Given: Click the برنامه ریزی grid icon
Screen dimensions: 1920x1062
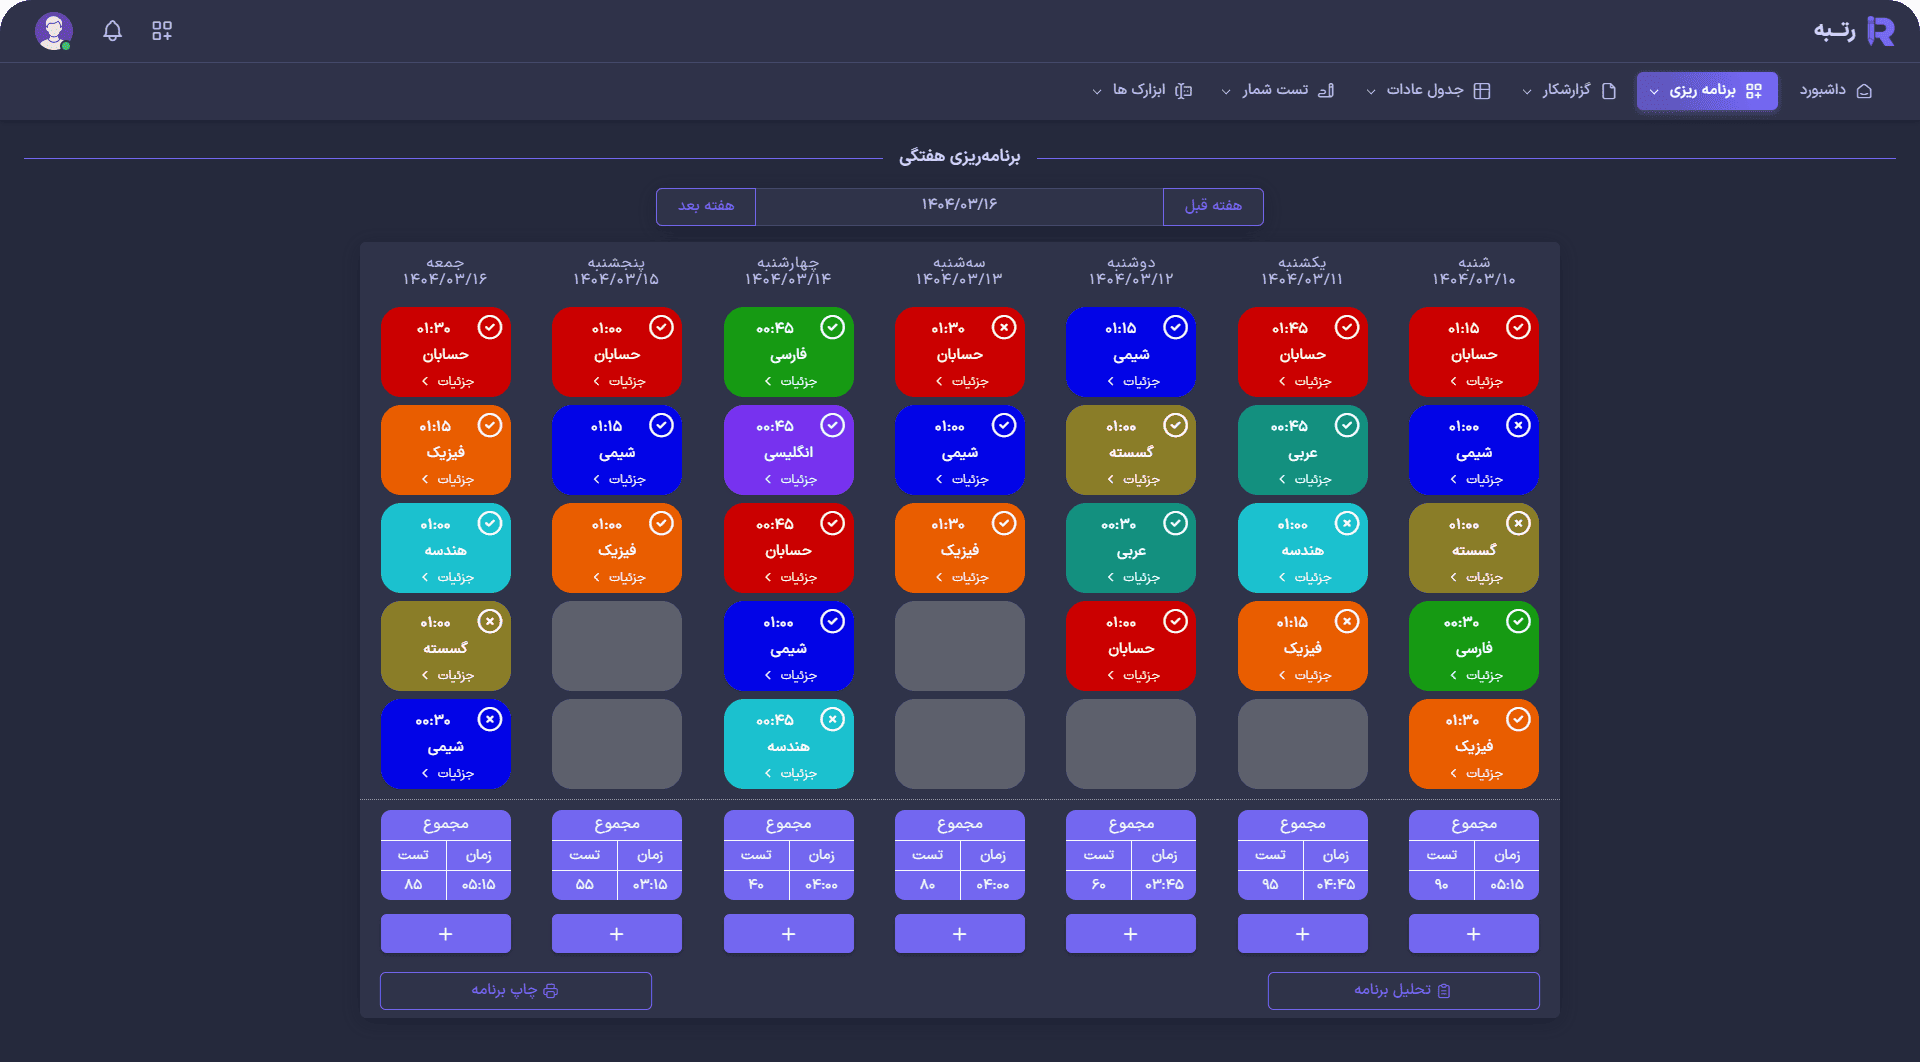Looking at the screenshot, I should coord(1754,91).
